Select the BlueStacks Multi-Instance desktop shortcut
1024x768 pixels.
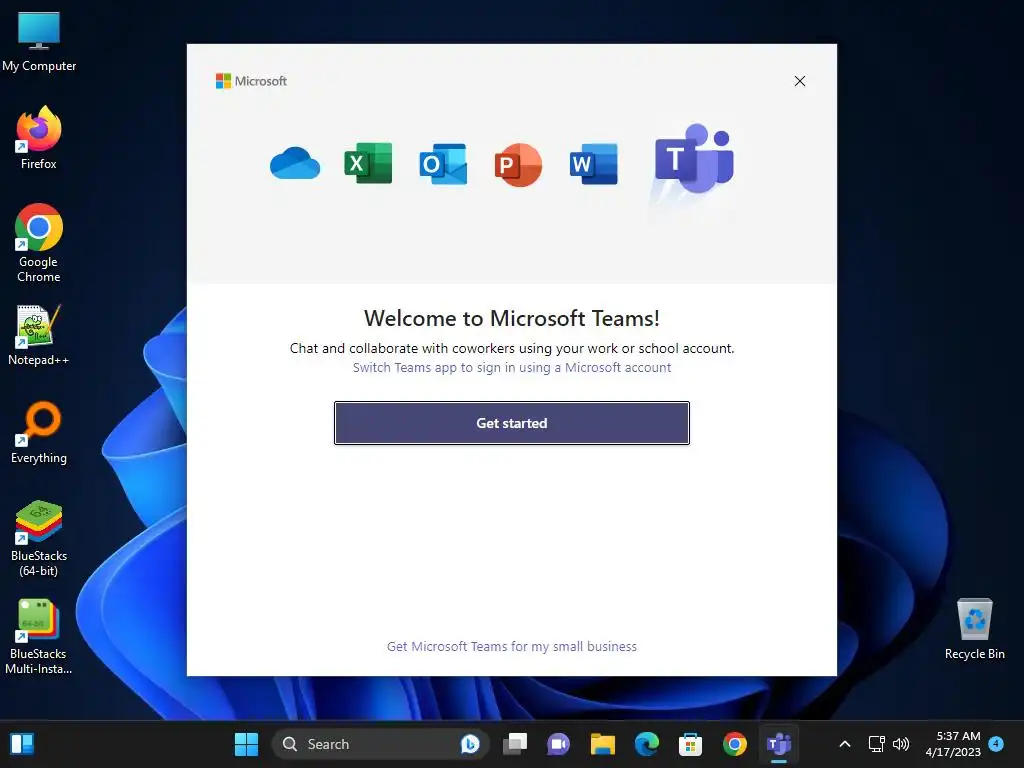click(x=39, y=637)
